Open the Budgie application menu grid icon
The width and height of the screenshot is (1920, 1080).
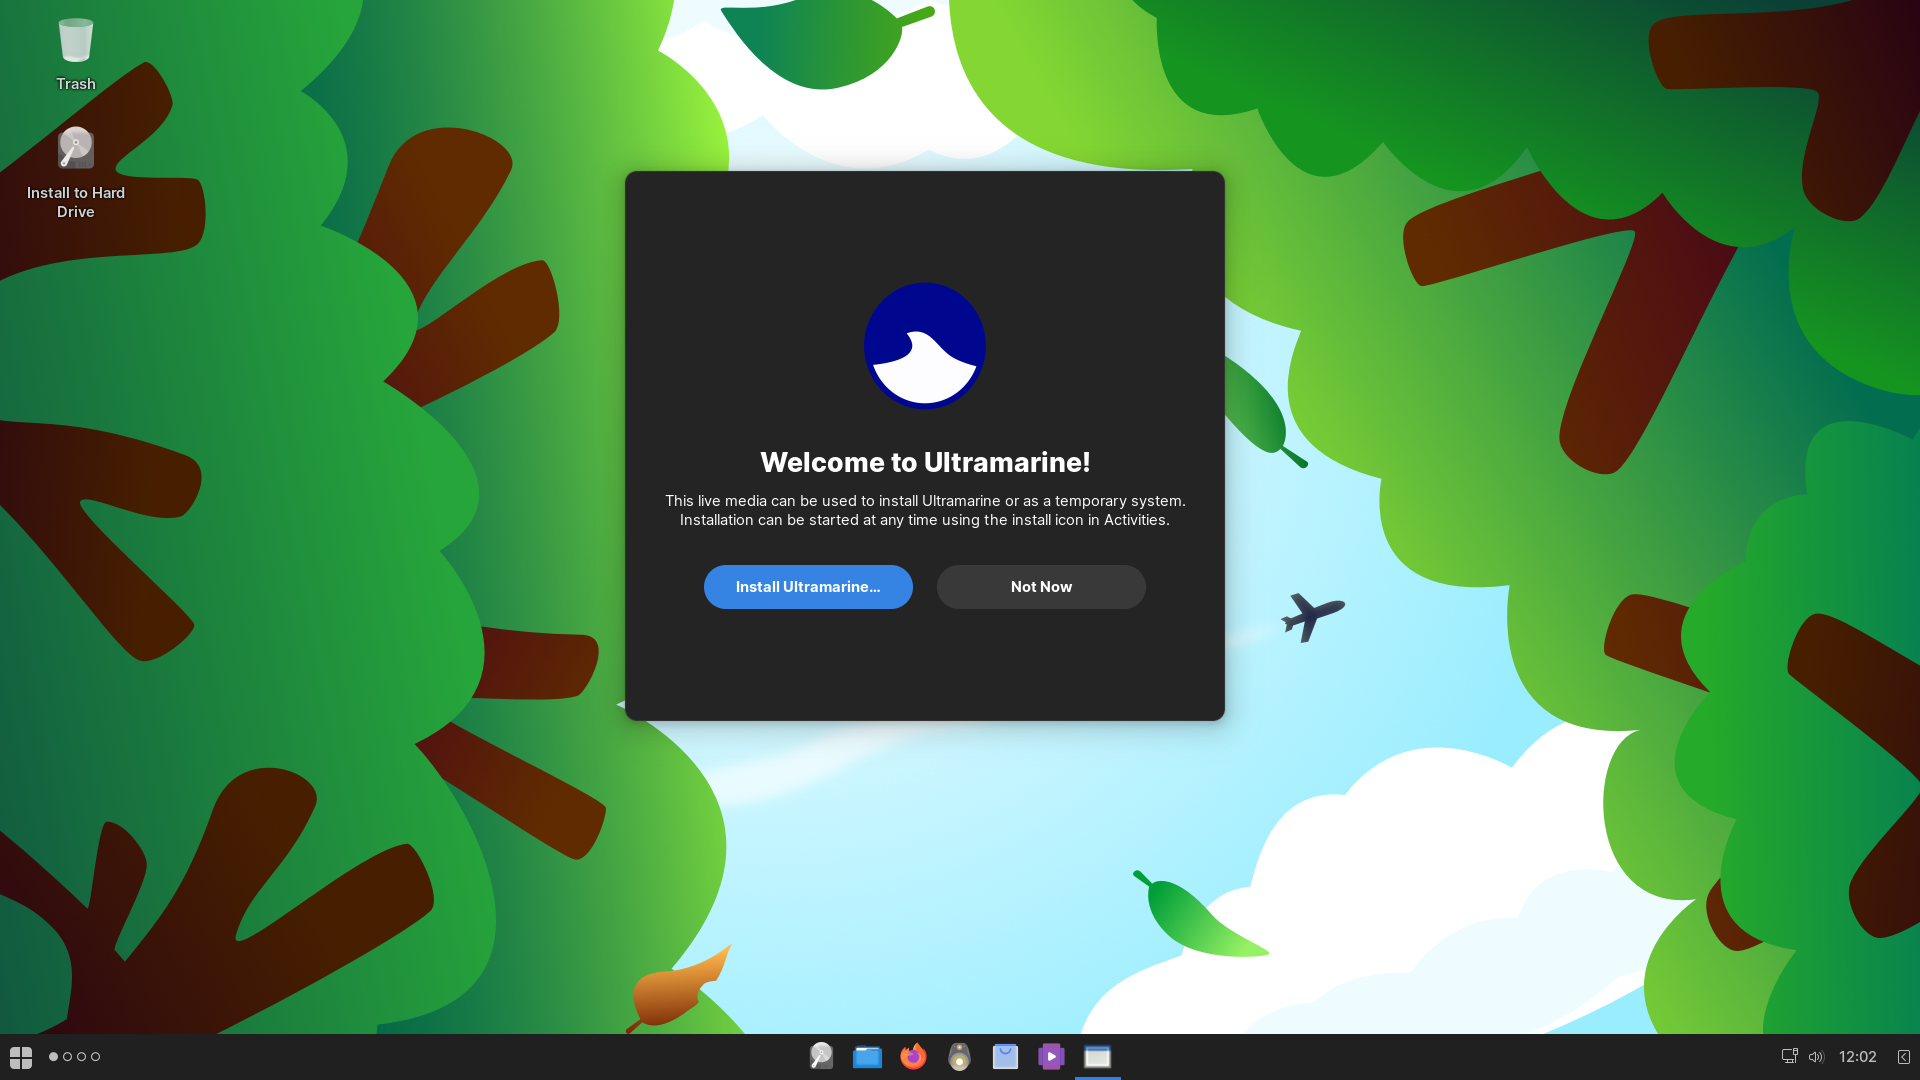point(21,1057)
